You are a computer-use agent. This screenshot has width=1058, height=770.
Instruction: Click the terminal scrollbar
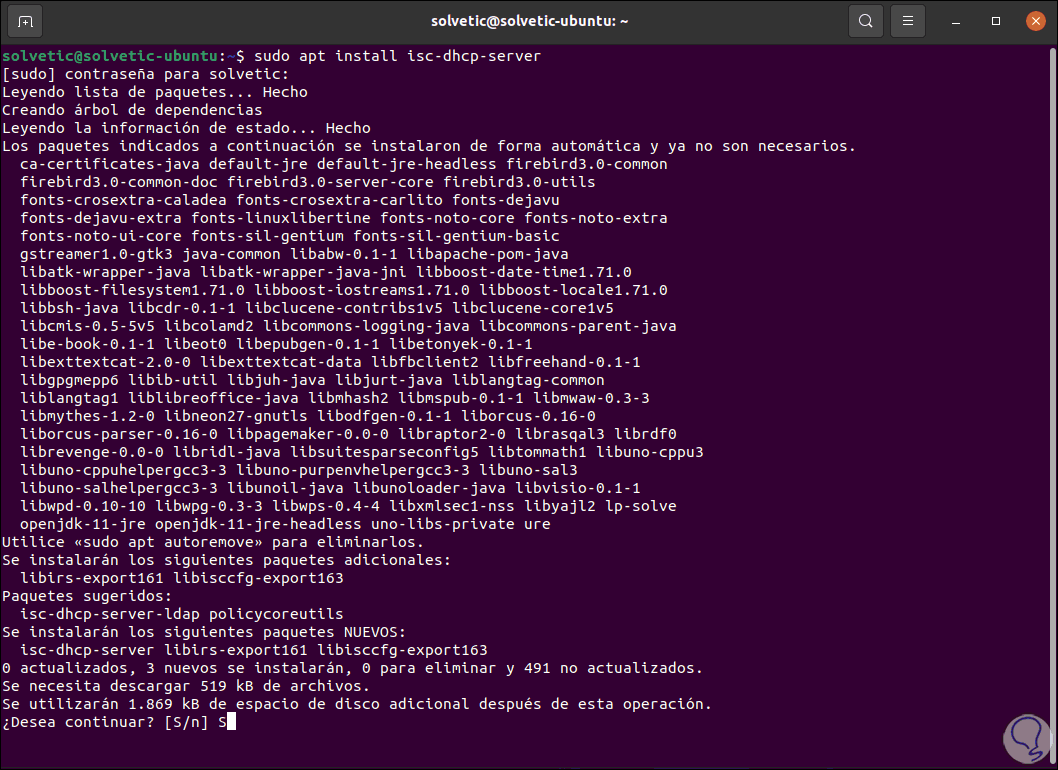point(1053,405)
